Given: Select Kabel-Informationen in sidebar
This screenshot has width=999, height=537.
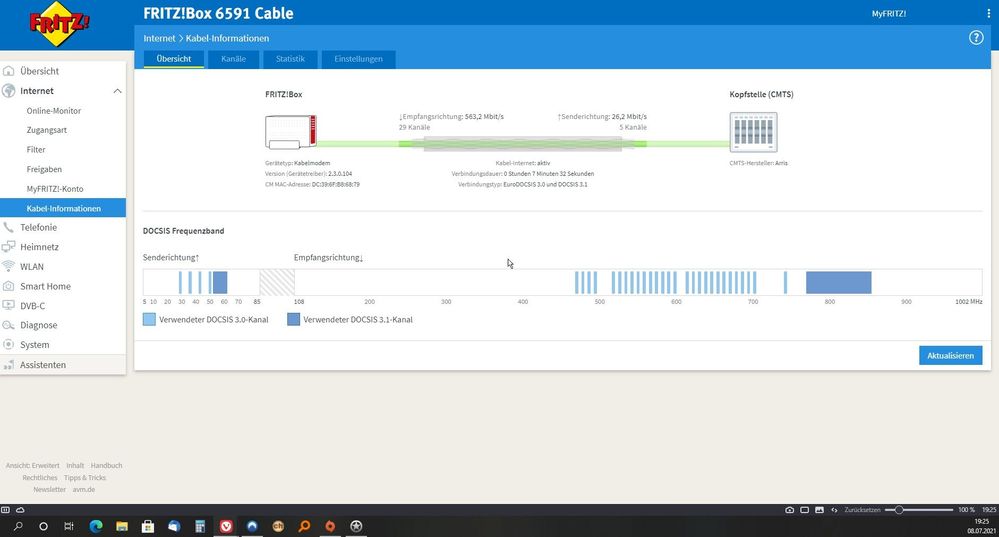Looking at the screenshot, I should coord(62,208).
